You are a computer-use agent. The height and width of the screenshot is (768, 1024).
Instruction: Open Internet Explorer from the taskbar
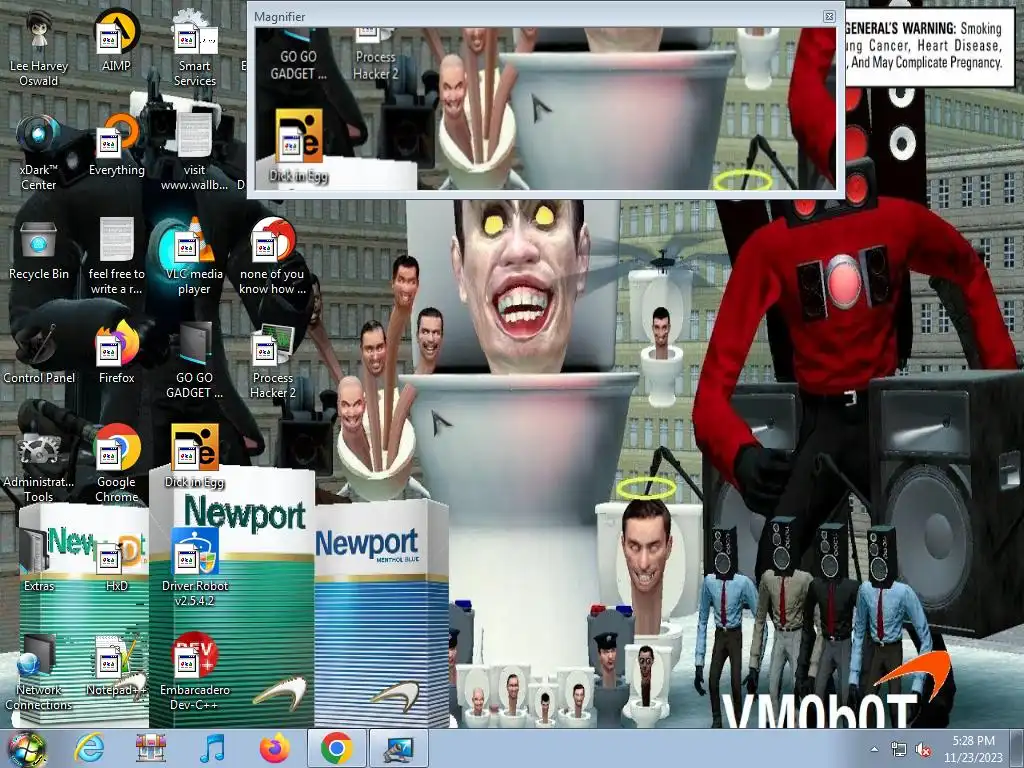pos(89,748)
